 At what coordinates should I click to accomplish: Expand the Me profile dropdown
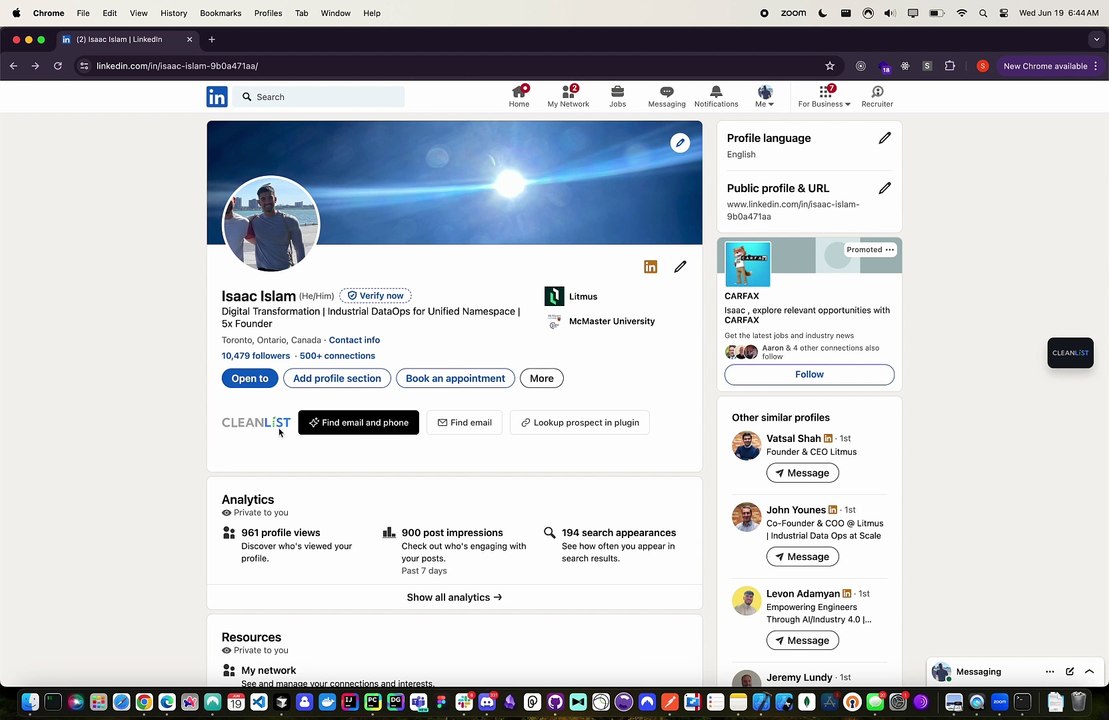point(765,96)
